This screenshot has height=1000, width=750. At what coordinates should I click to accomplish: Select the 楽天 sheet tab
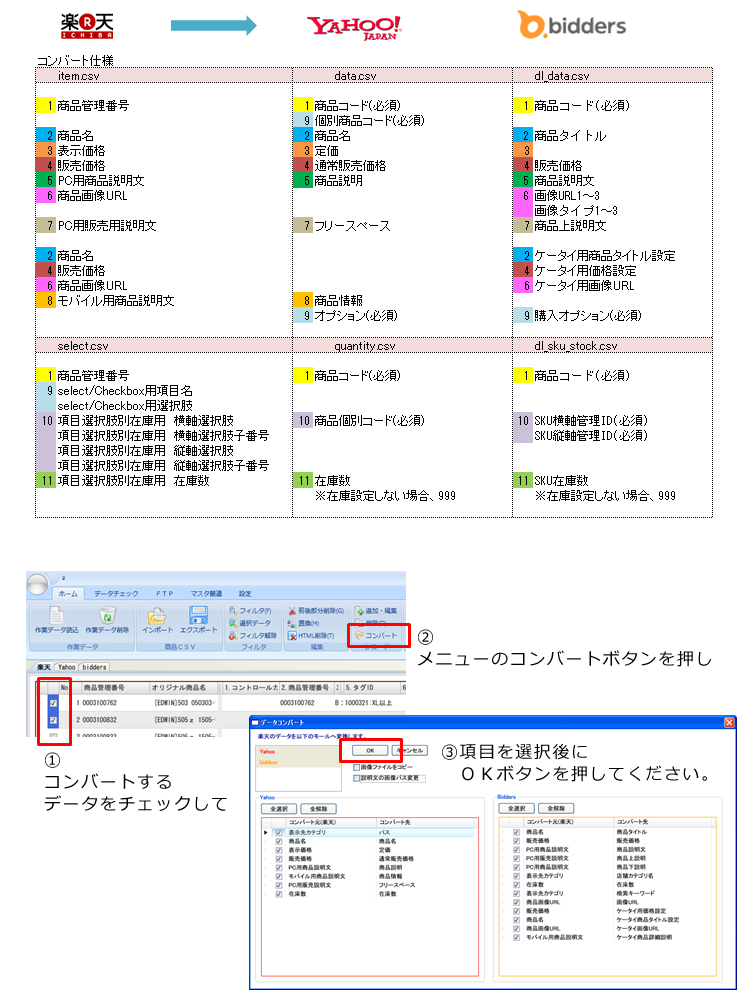pyautogui.click(x=43, y=667)
